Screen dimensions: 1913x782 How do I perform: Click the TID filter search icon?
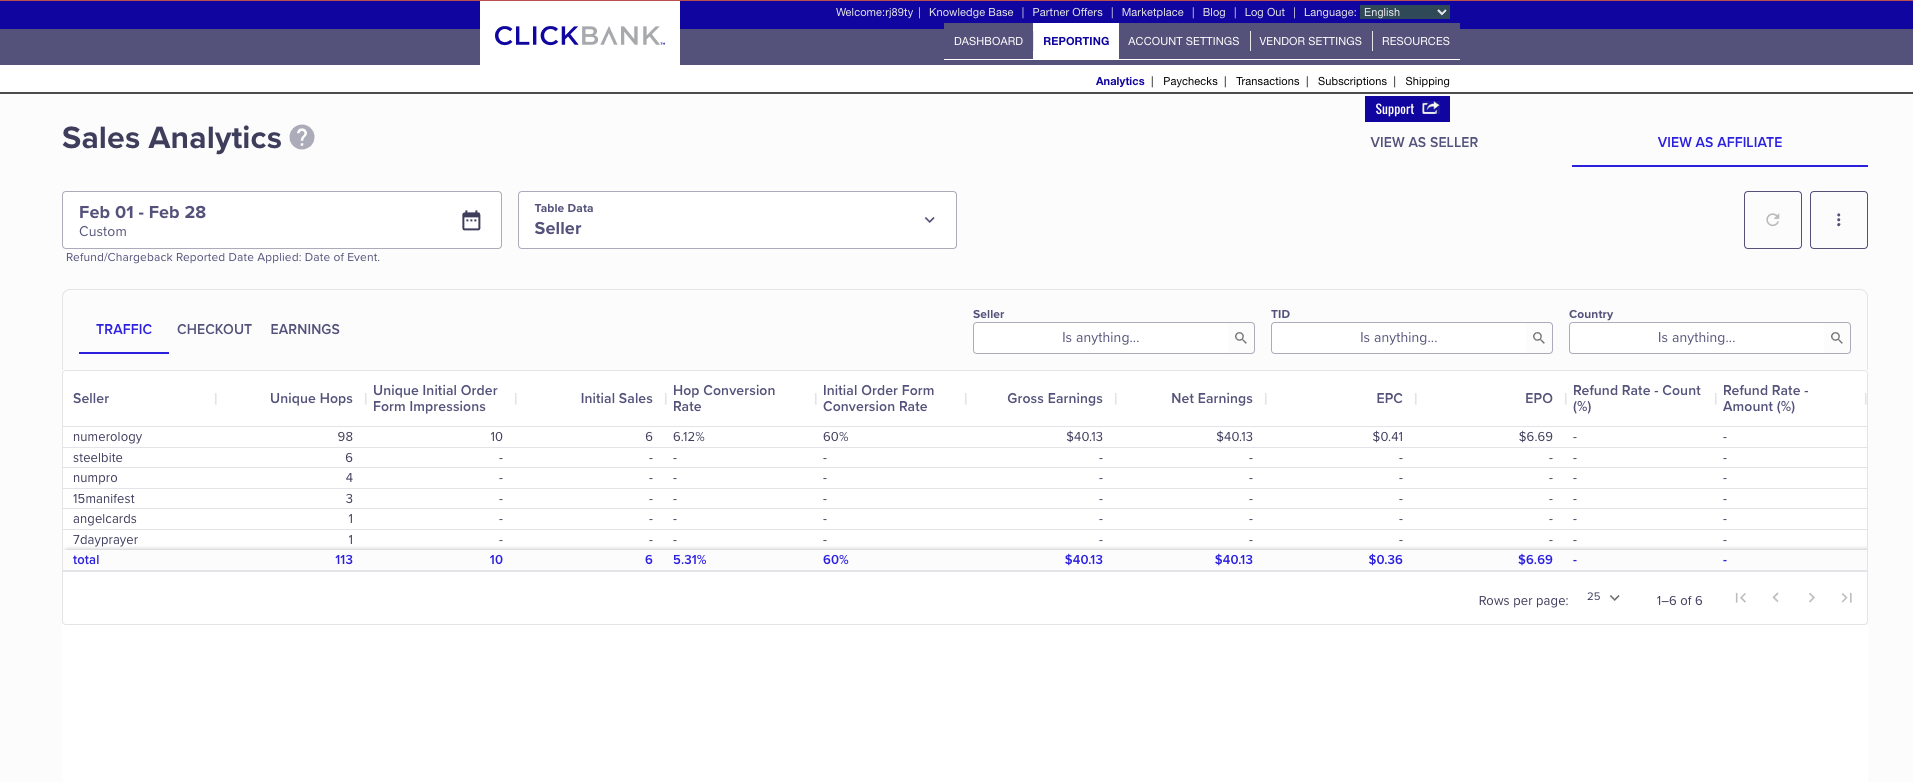coord(1538,338)
